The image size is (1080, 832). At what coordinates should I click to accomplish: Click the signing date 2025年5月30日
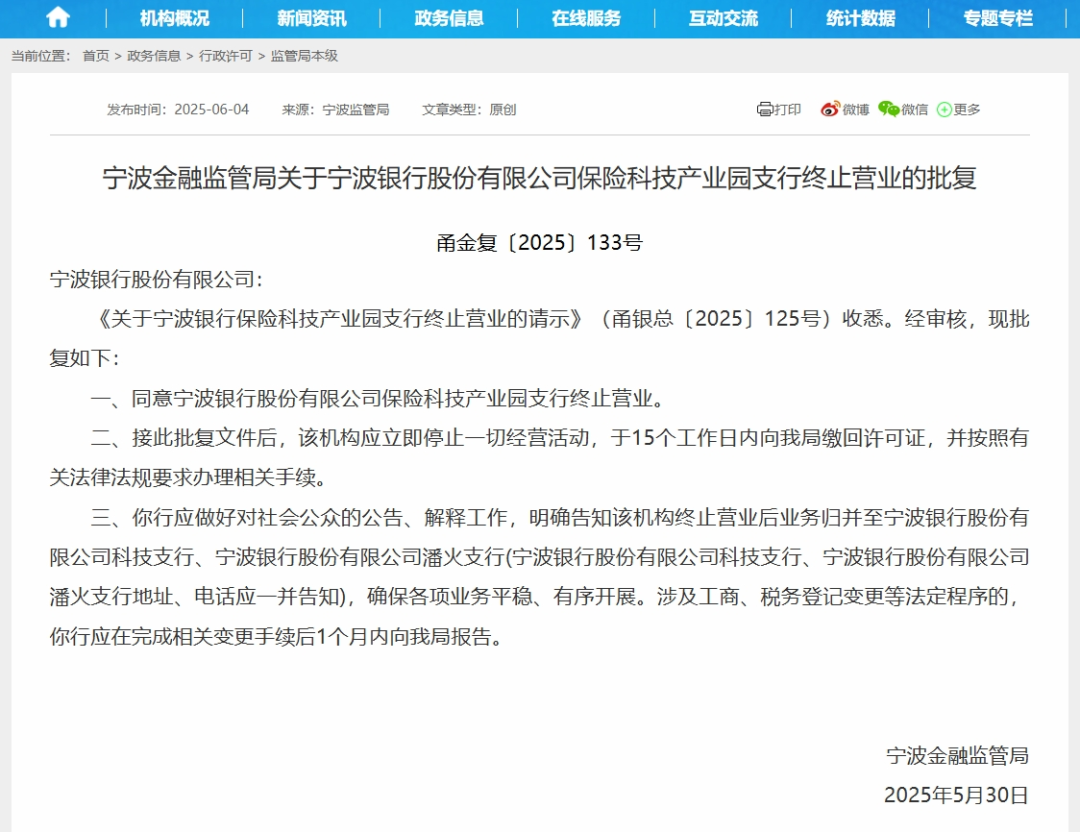coord(956,795)
